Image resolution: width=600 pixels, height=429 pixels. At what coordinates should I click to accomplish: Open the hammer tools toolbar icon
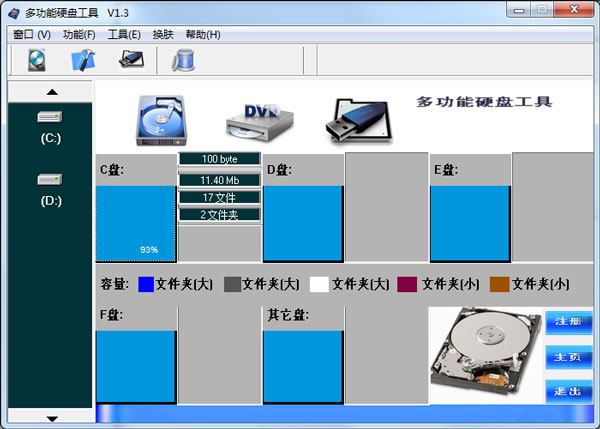83,60
